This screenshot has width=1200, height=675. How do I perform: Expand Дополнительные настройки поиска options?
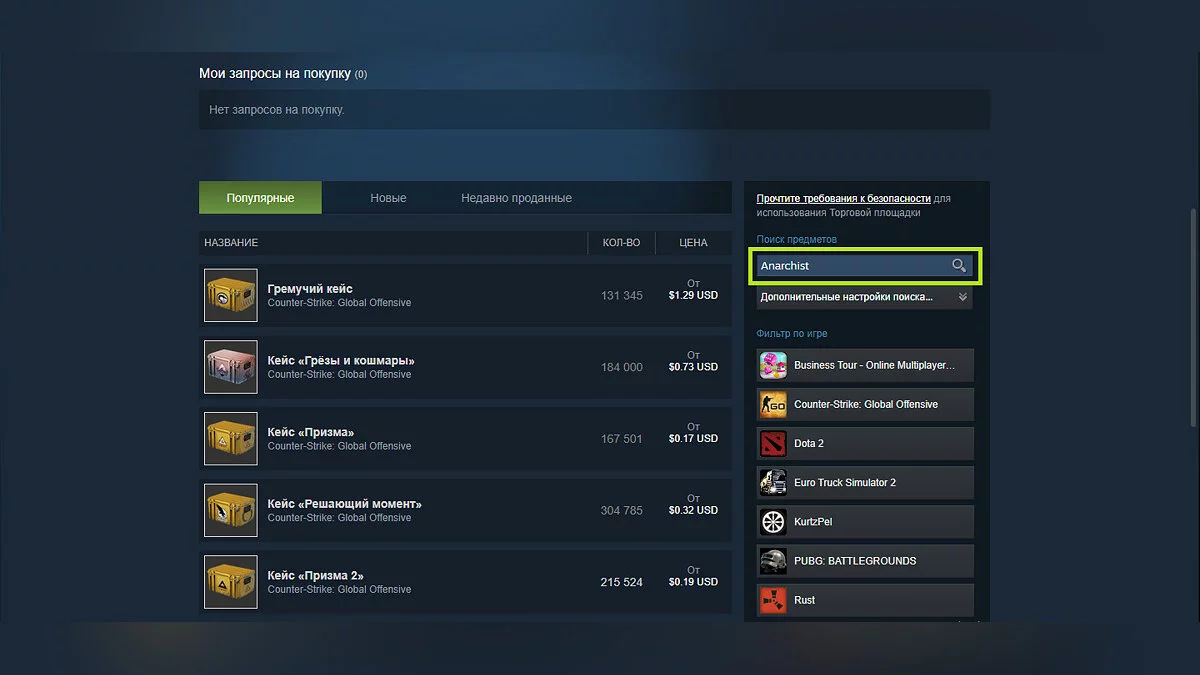coord(864,297)
